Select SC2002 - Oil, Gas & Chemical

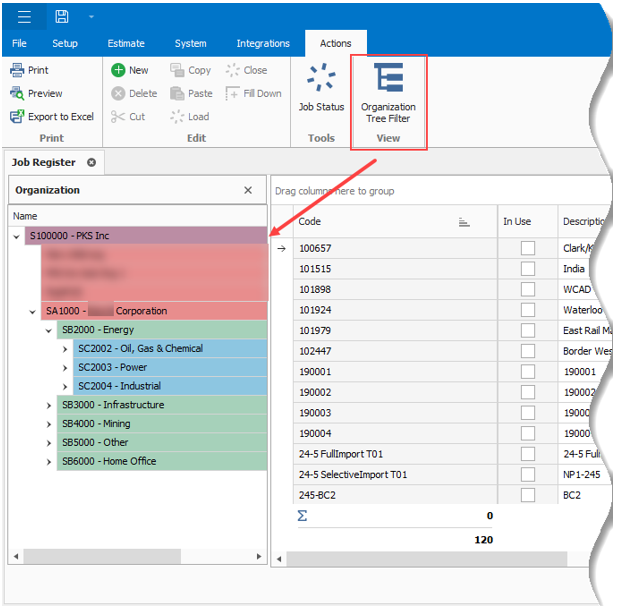point(140,349)
